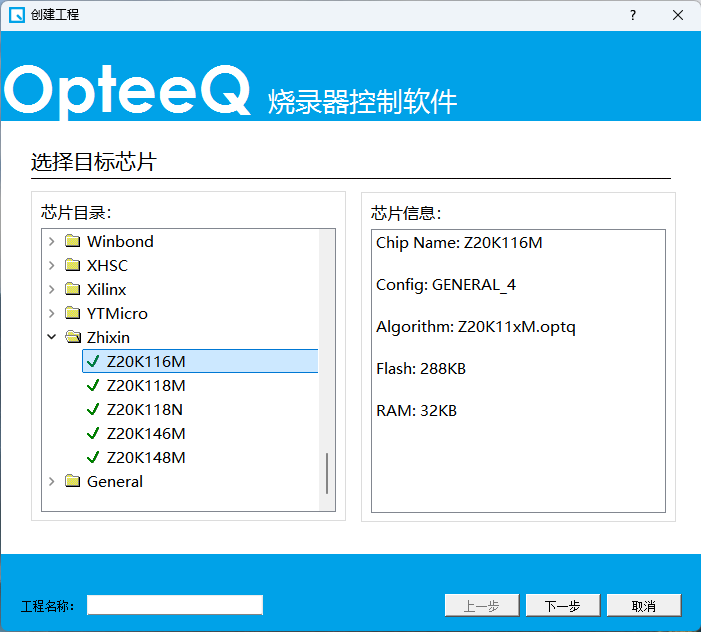Click the 取消 (Cancel) button
701x632 pixels.
pyautogui.click(x=644, y=606)
